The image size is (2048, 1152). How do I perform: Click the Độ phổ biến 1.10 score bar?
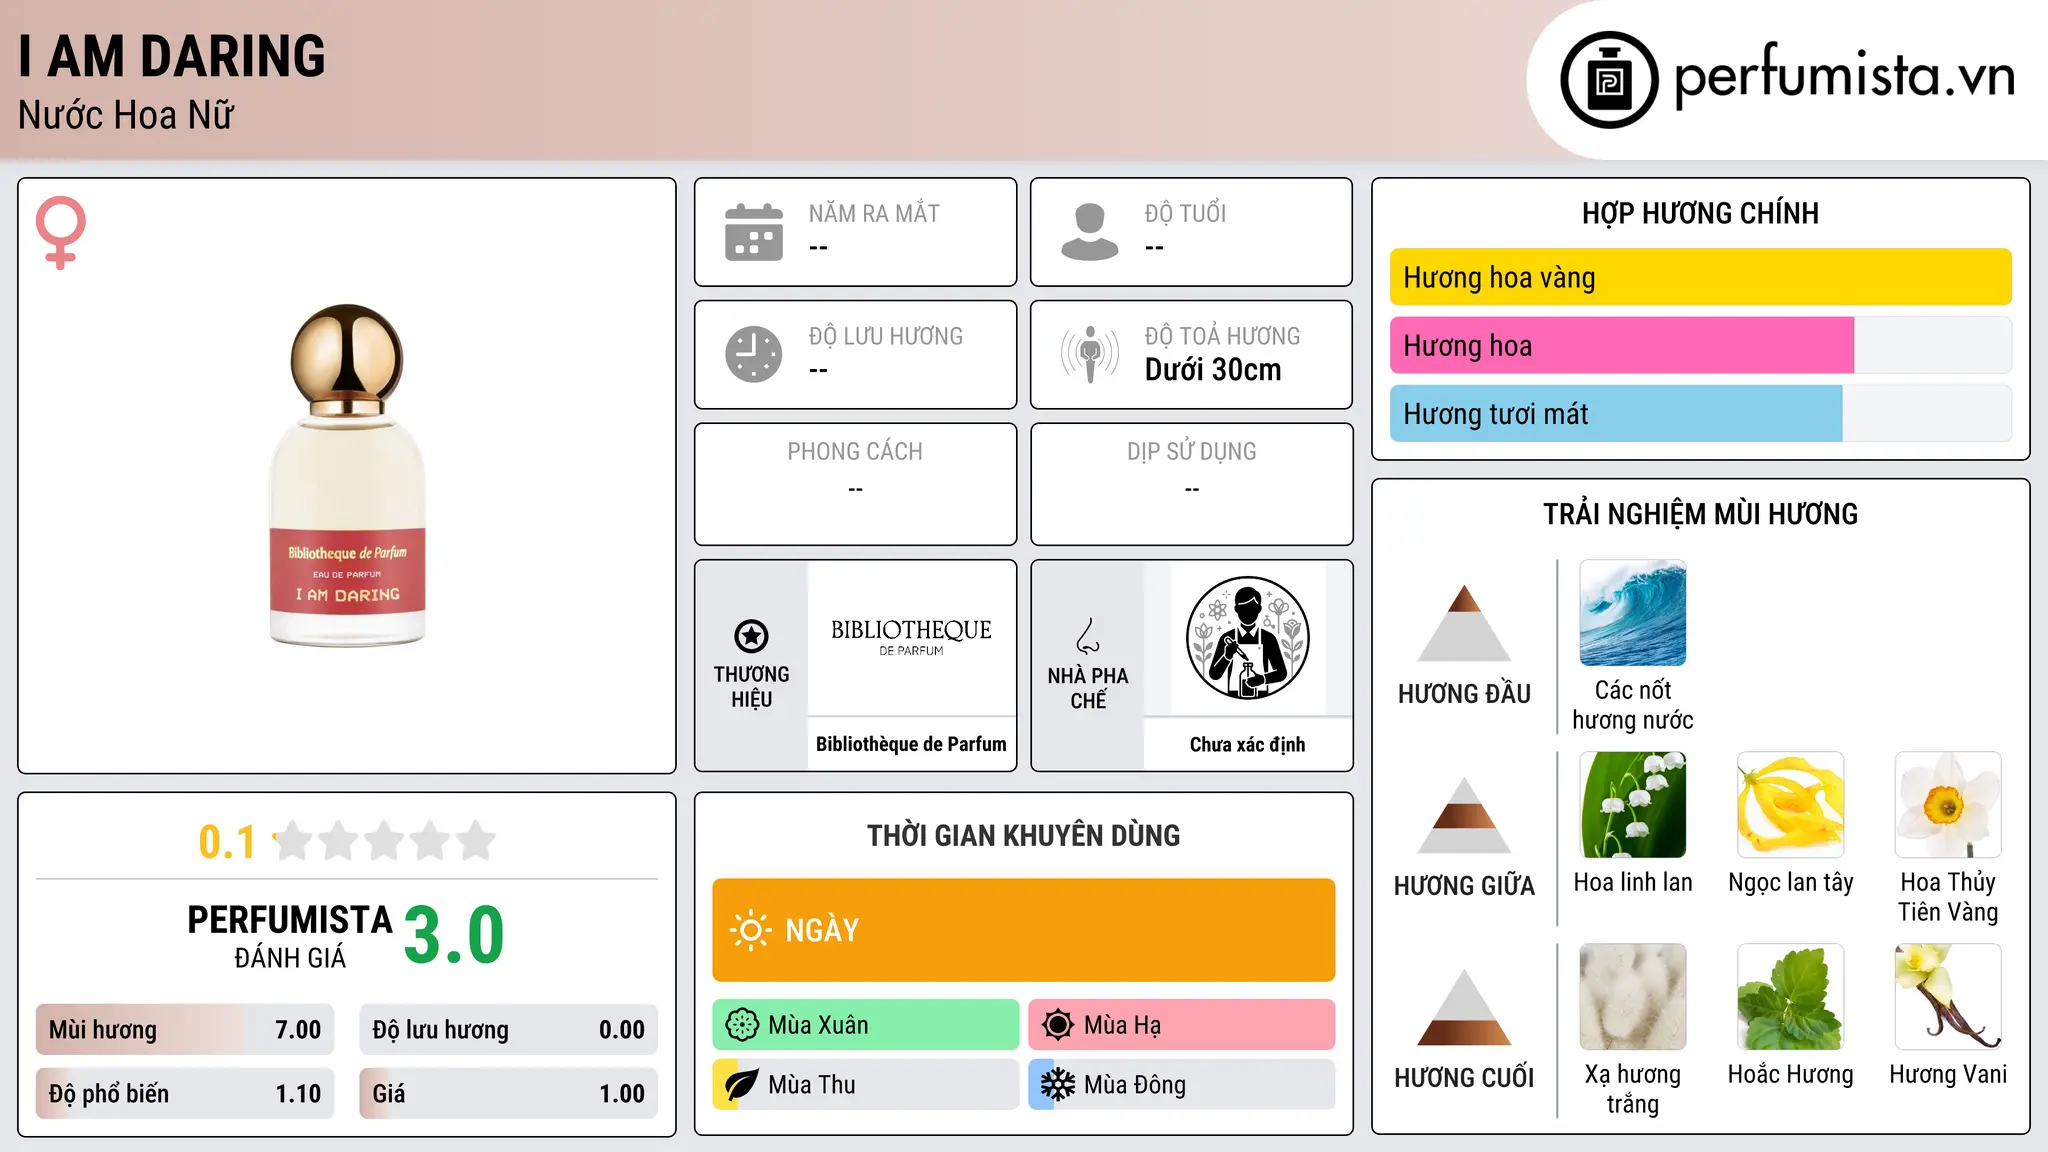[x=185, y=1093]
